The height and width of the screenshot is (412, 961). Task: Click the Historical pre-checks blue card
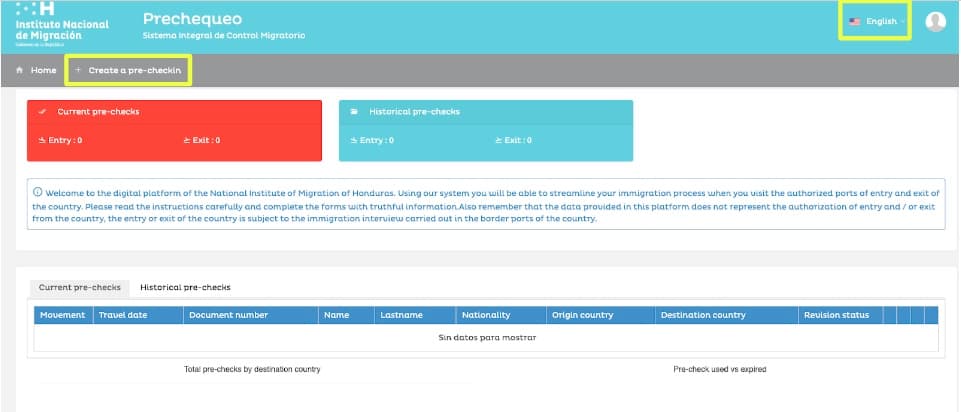[485, 130]
